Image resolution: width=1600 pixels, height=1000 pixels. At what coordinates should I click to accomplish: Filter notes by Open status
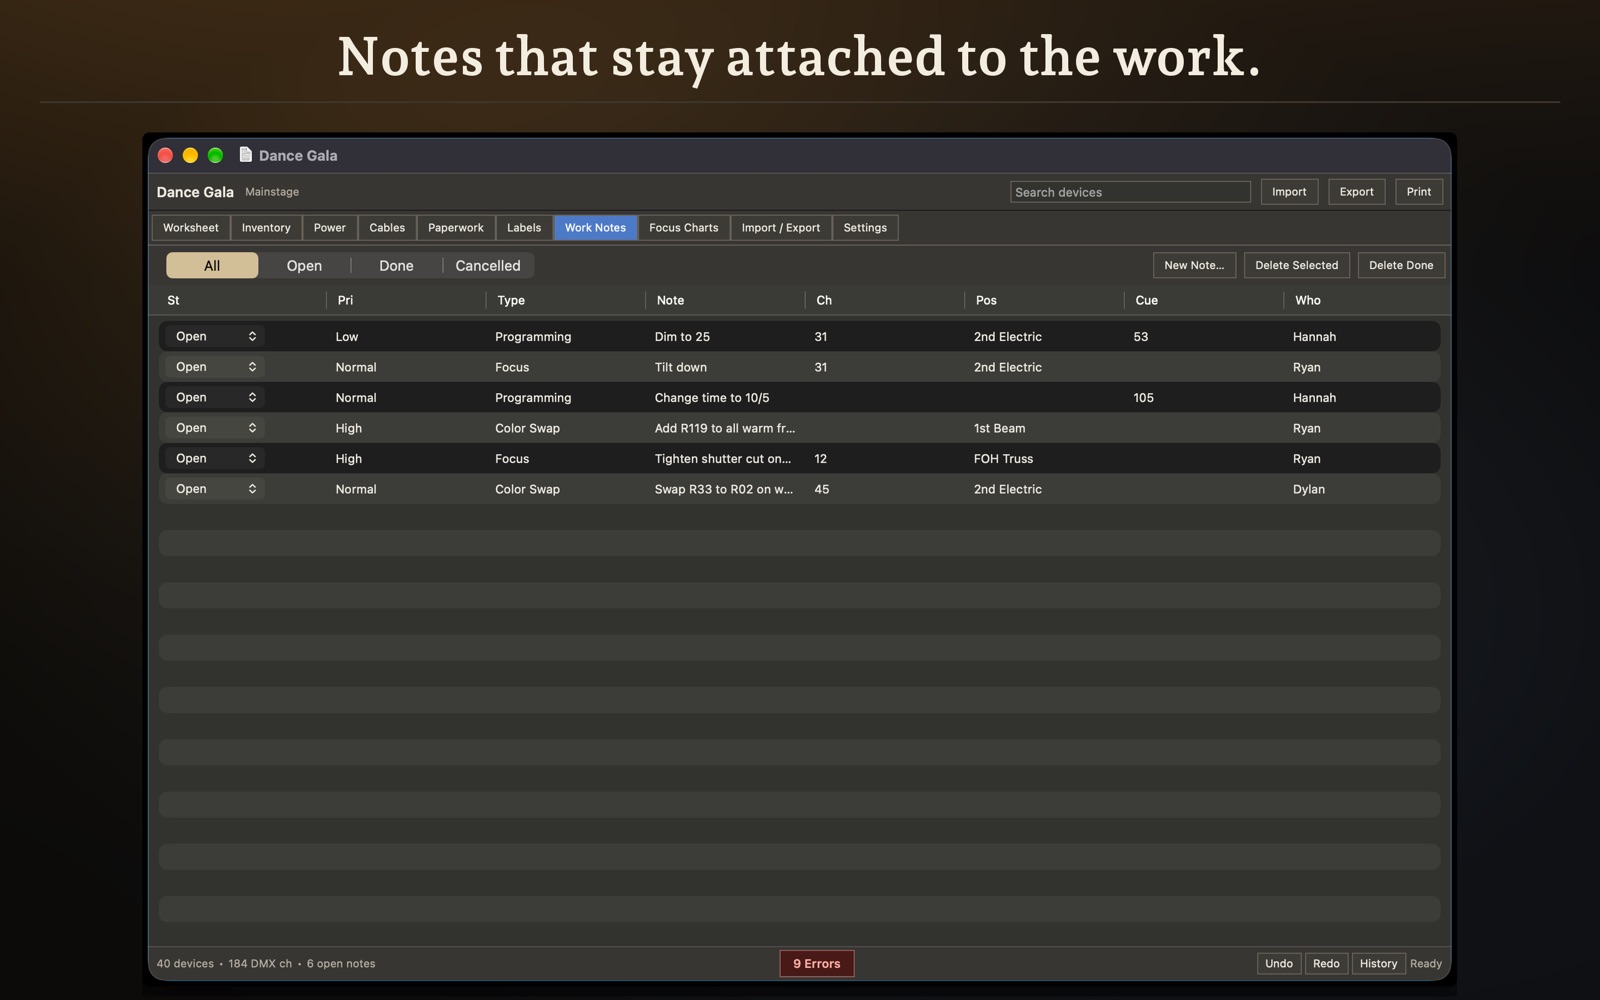pos(304,265)
